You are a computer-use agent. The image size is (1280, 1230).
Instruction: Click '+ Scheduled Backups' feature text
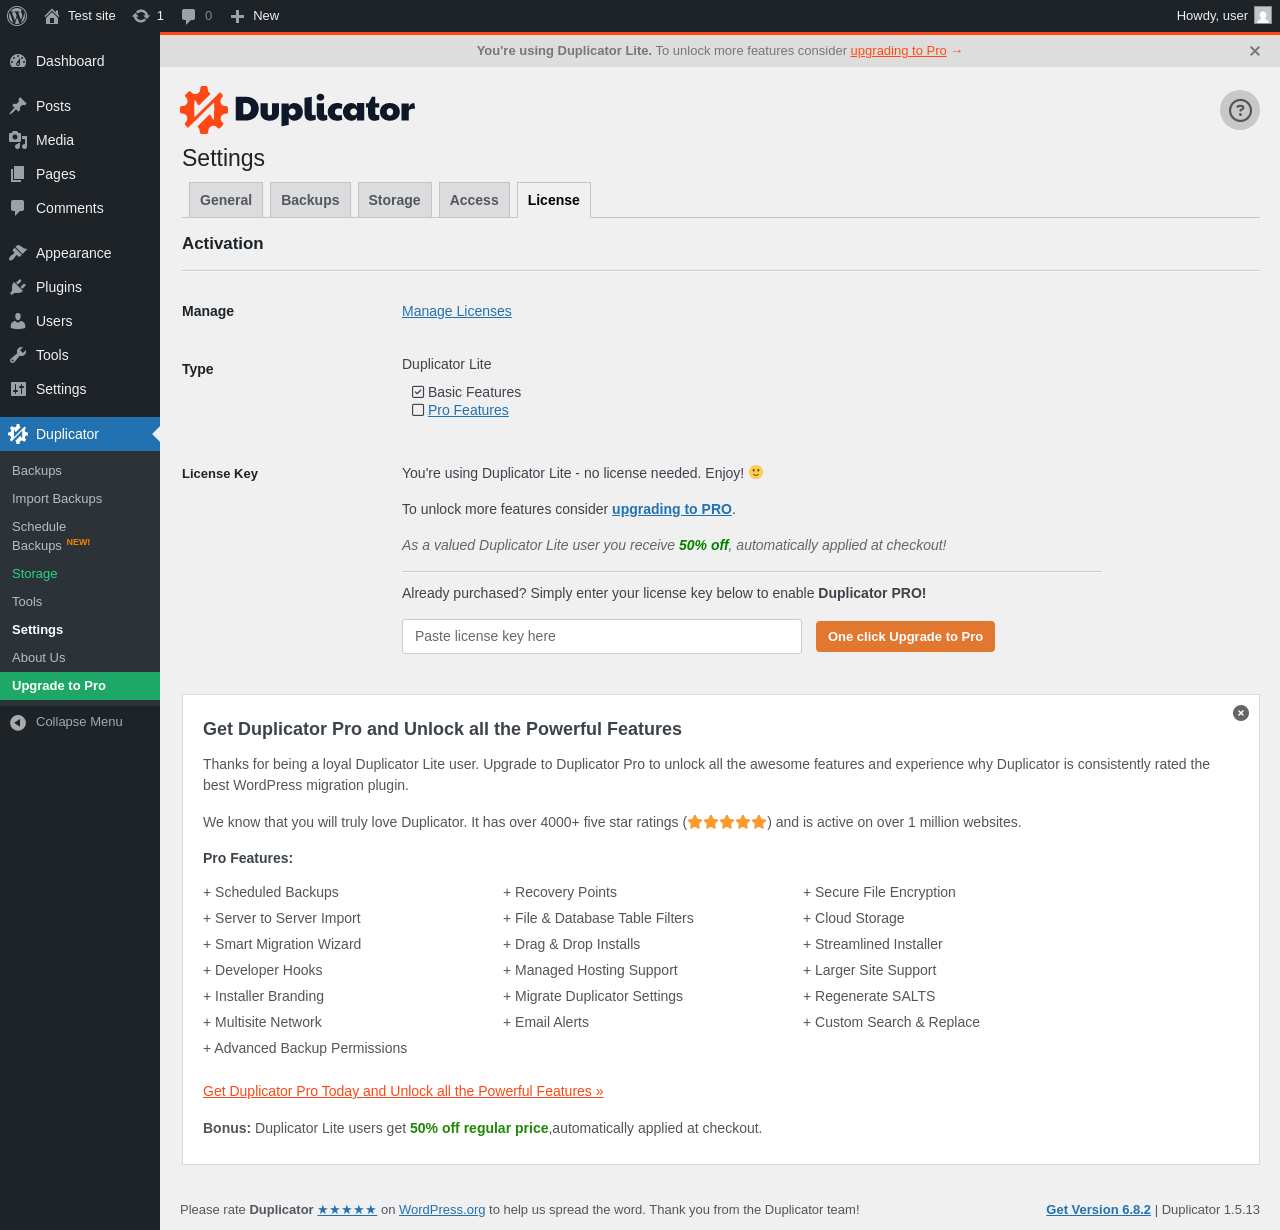point(271,892)
